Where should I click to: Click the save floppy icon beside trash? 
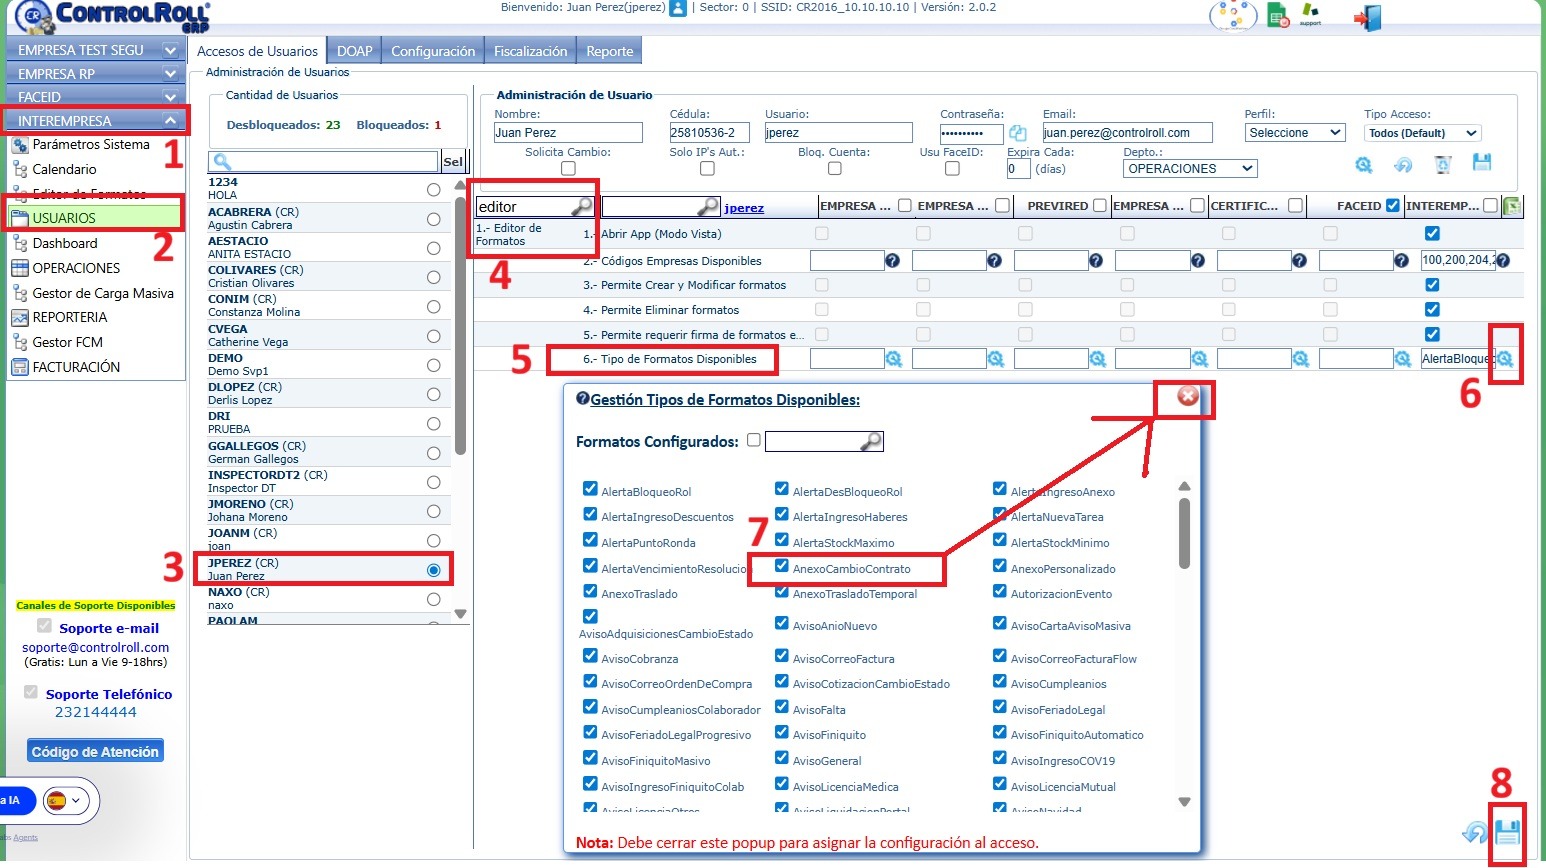tap(1482, 163)
